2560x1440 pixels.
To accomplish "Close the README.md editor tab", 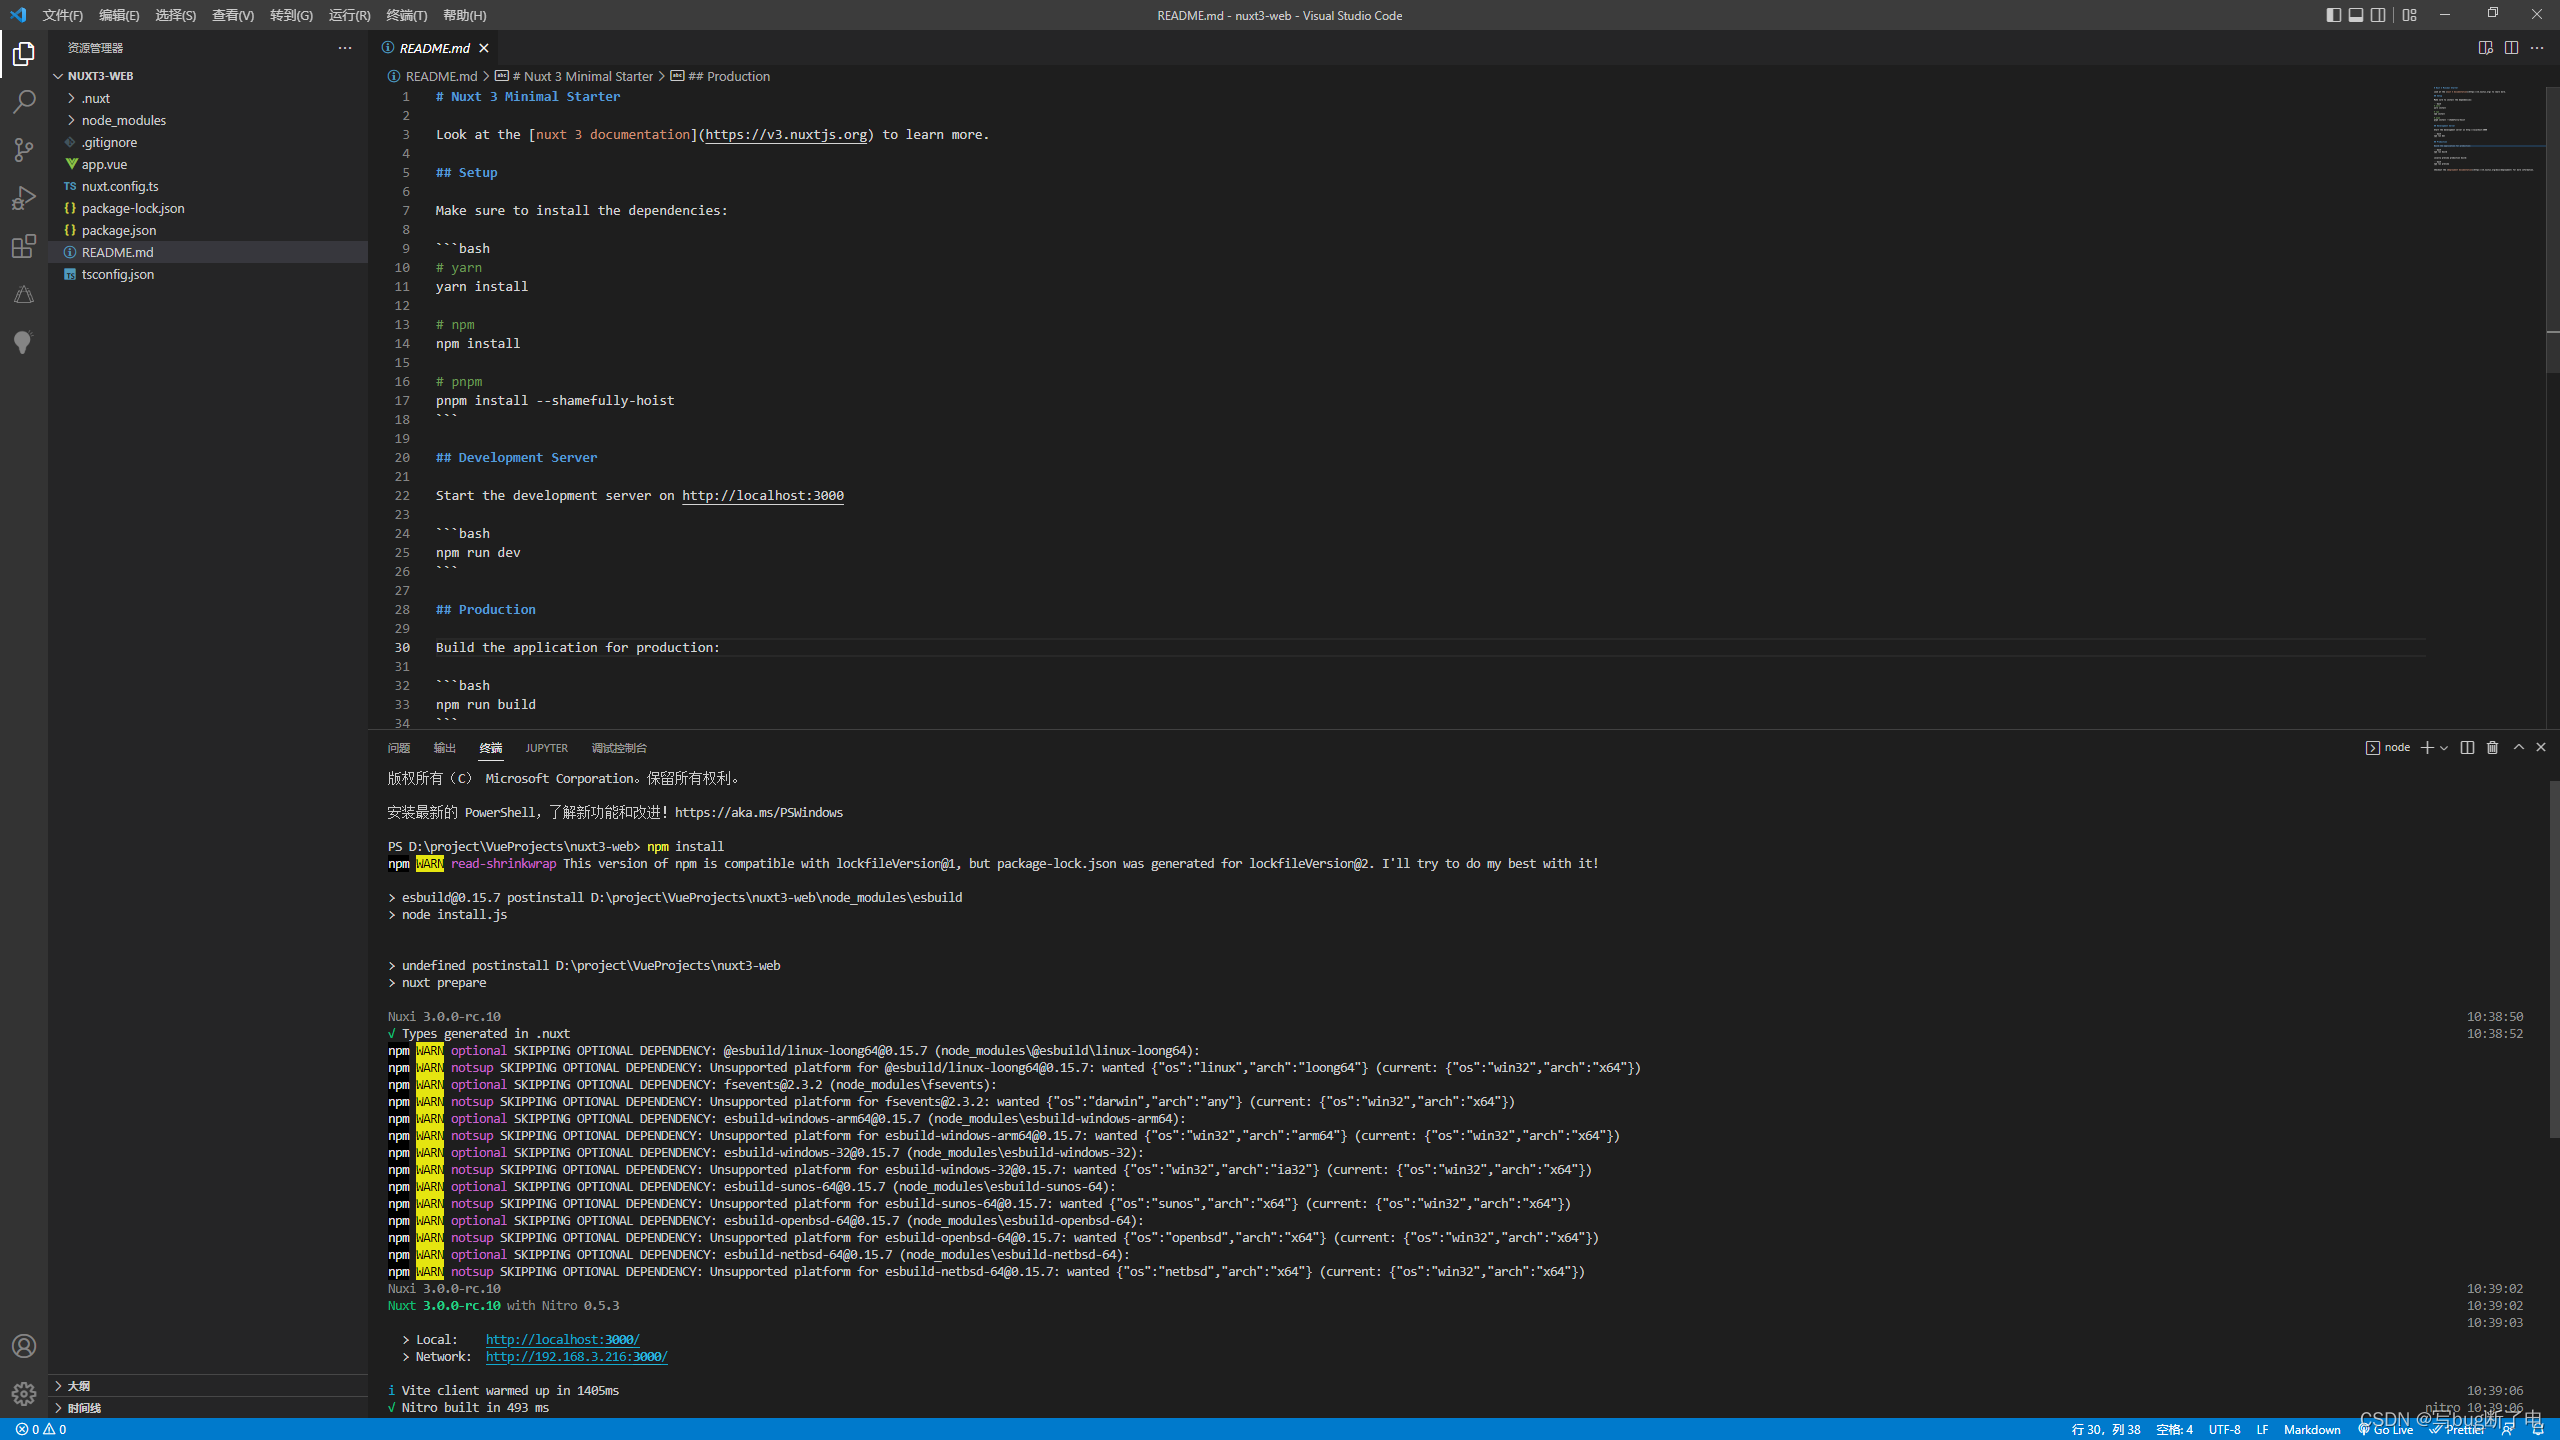I will point(484,48).
